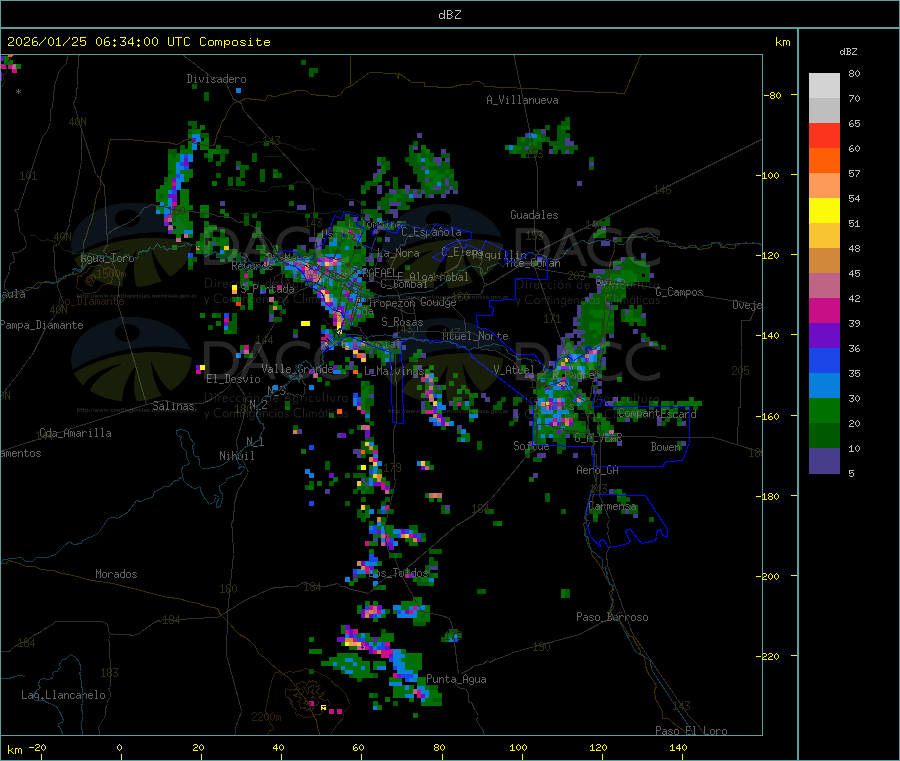Click the -80 km tick on right axis
Viewport: 900px width, 761px height.
click(773, 95)
